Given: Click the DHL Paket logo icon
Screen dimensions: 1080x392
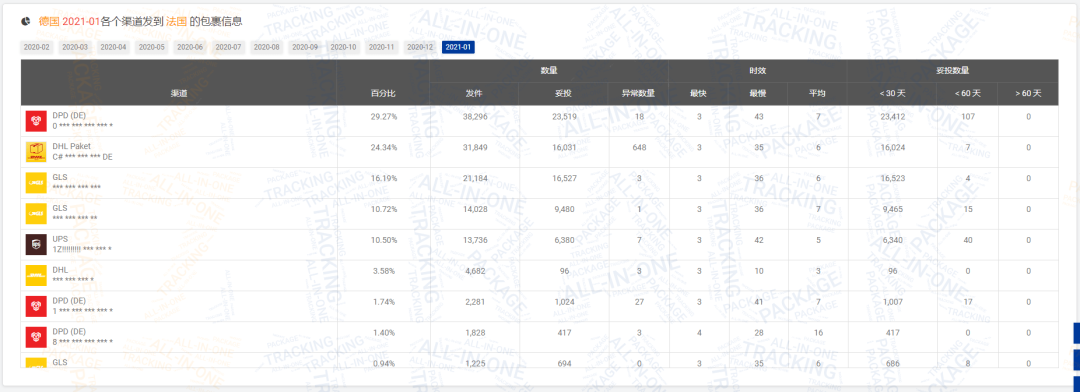Looking at the screenshot, I should [36, 152].
